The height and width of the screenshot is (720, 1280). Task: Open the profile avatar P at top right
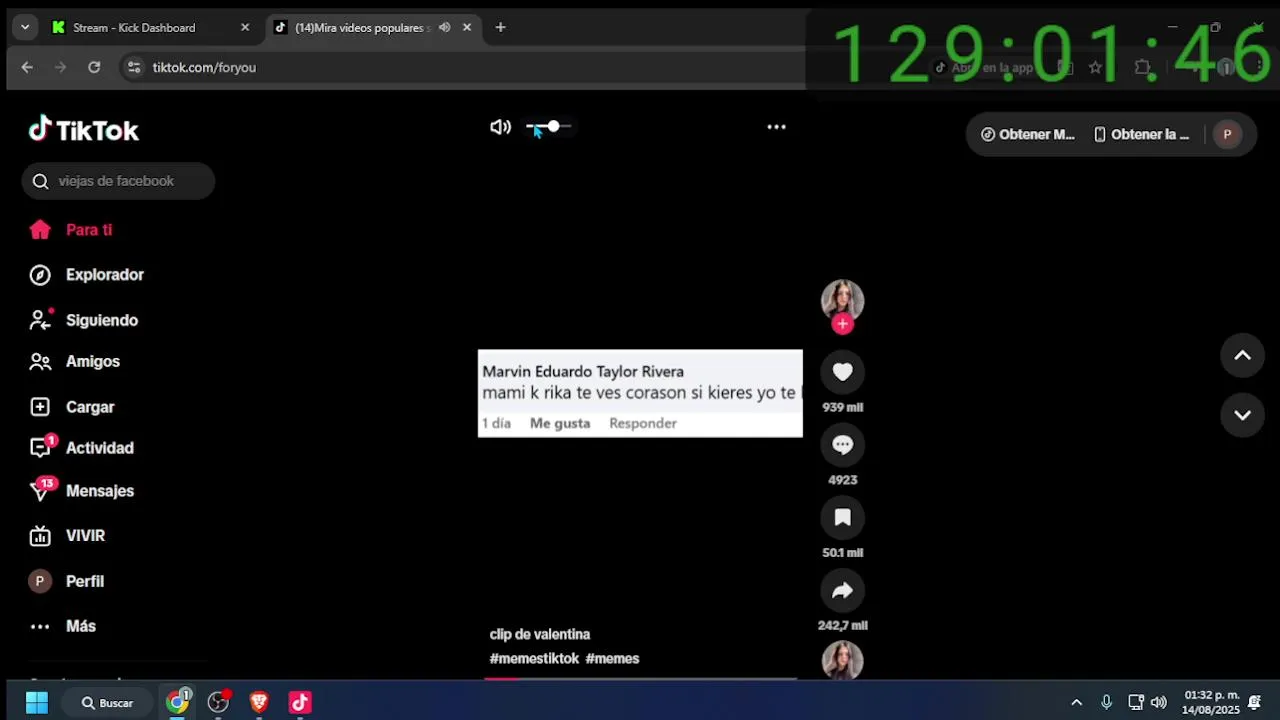click(1227, 134)
